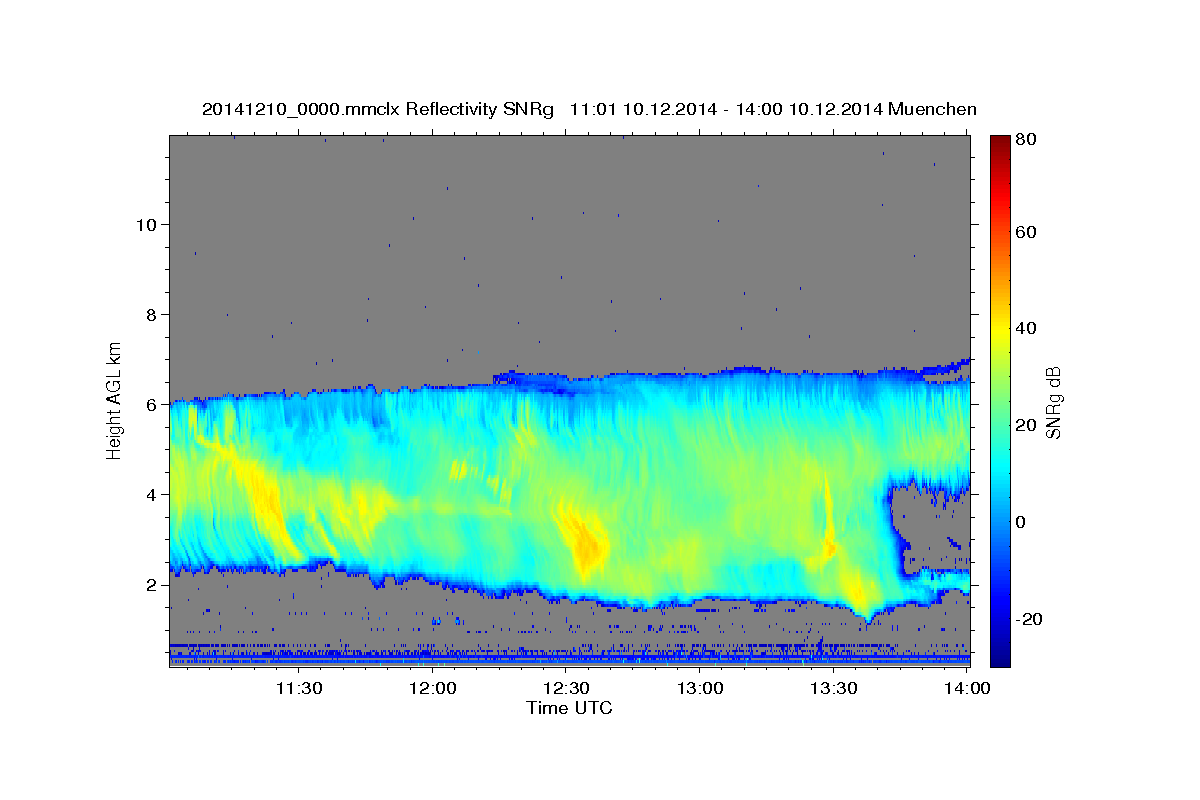Click the orange reflectivity spot near 13:30
The height and width of the screenshot is (800, 1200).
pos(829,548)
